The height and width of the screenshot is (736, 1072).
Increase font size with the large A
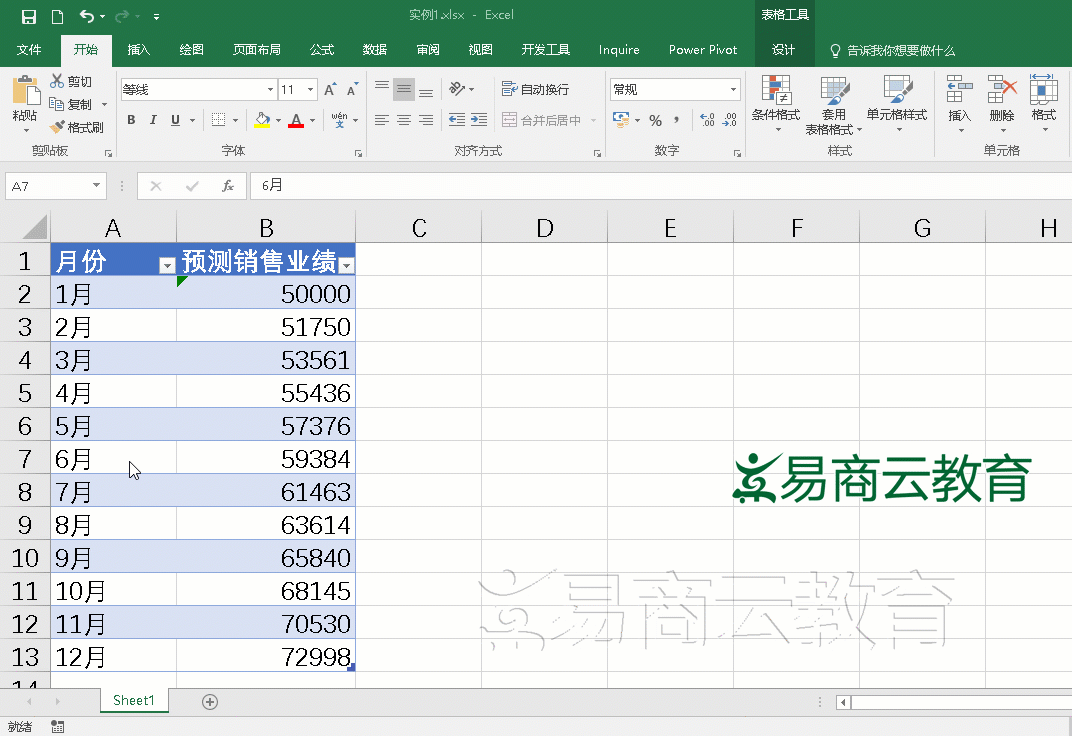[330, 90]
